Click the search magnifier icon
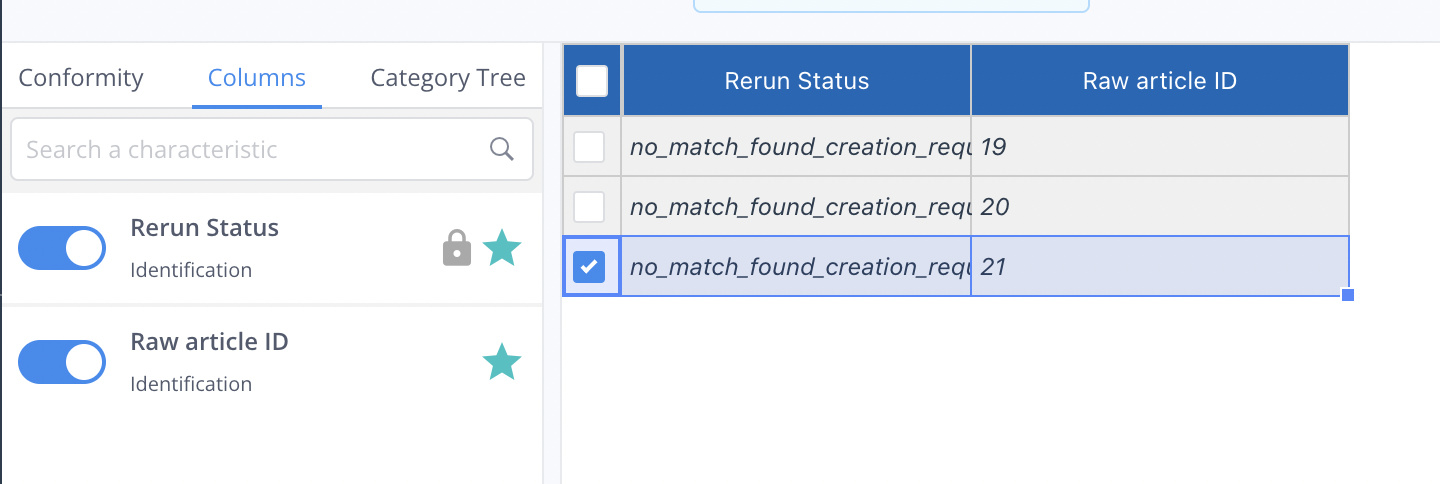This screenshot has height=484, width=1440. click(502, 150)
